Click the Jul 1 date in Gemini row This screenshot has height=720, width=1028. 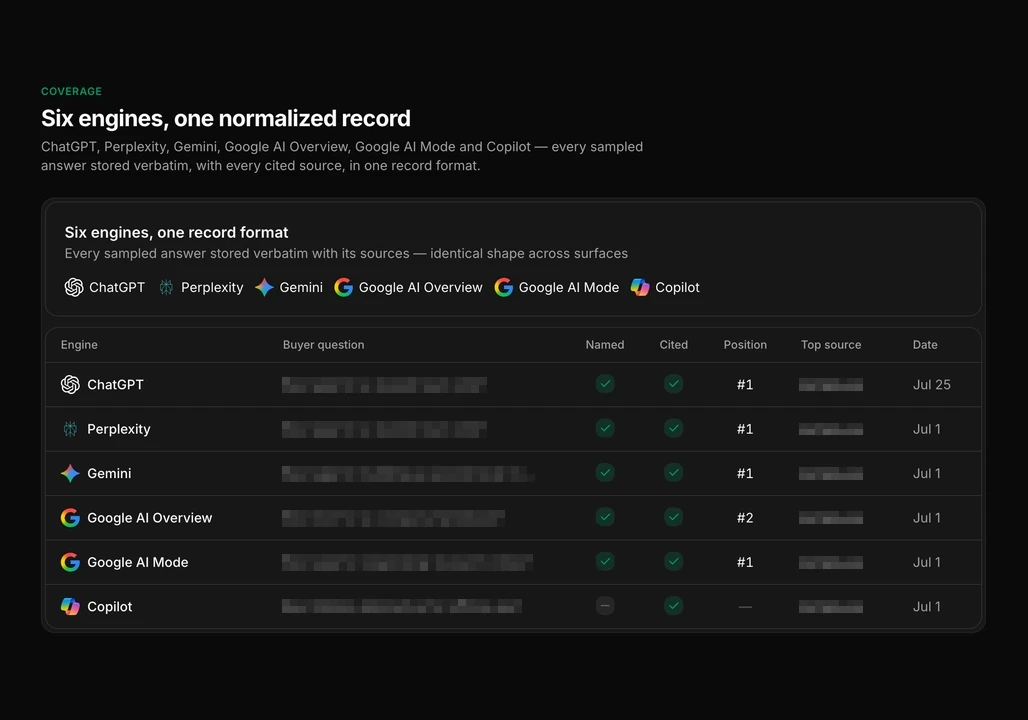pyautogui.click(x=926, y=473)
